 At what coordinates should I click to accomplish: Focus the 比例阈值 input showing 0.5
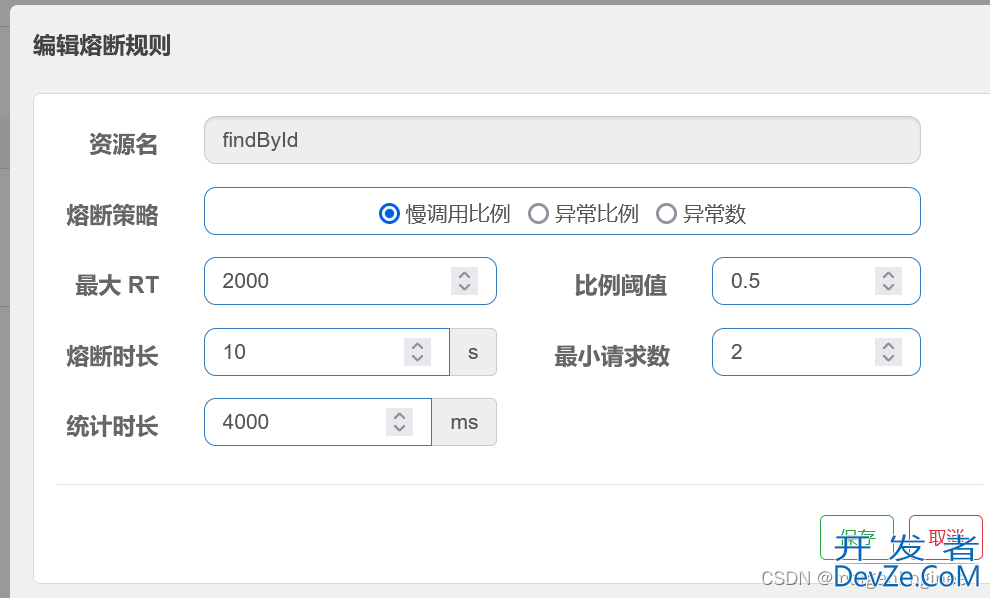[x=816, y=281]
